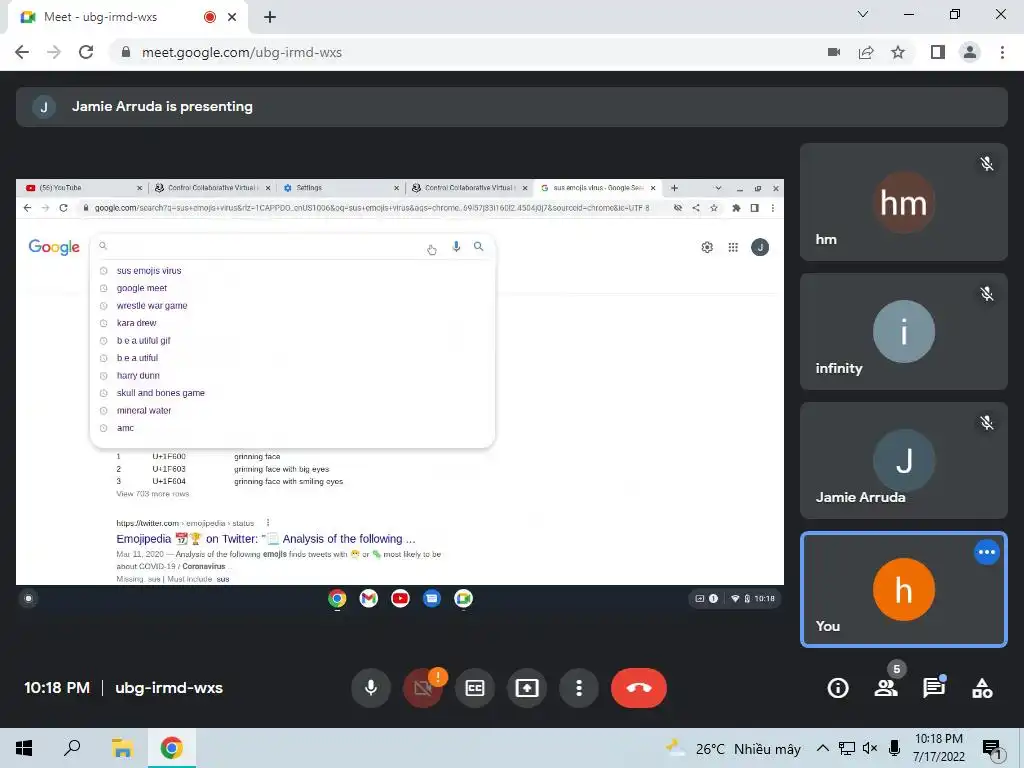Mute the microphone in Meet controls

click(370, 688)
